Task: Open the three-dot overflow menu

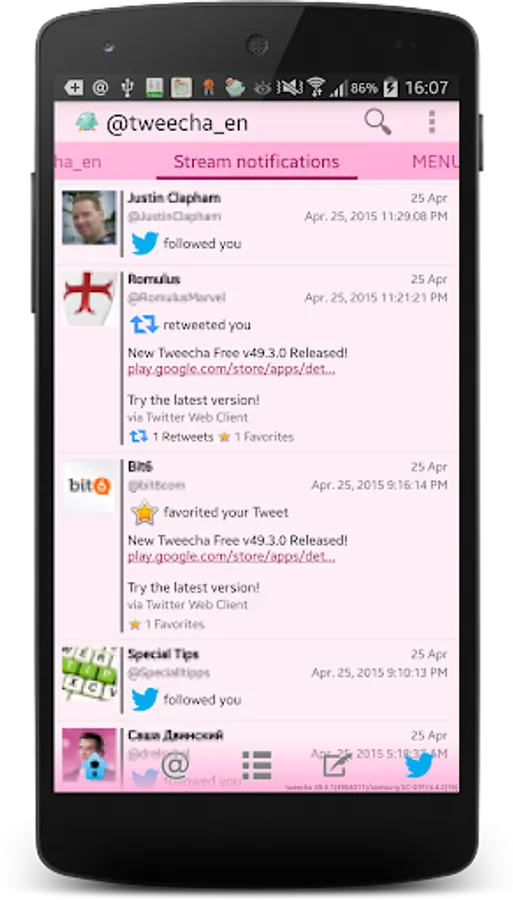Action: (x=432, y=122)
